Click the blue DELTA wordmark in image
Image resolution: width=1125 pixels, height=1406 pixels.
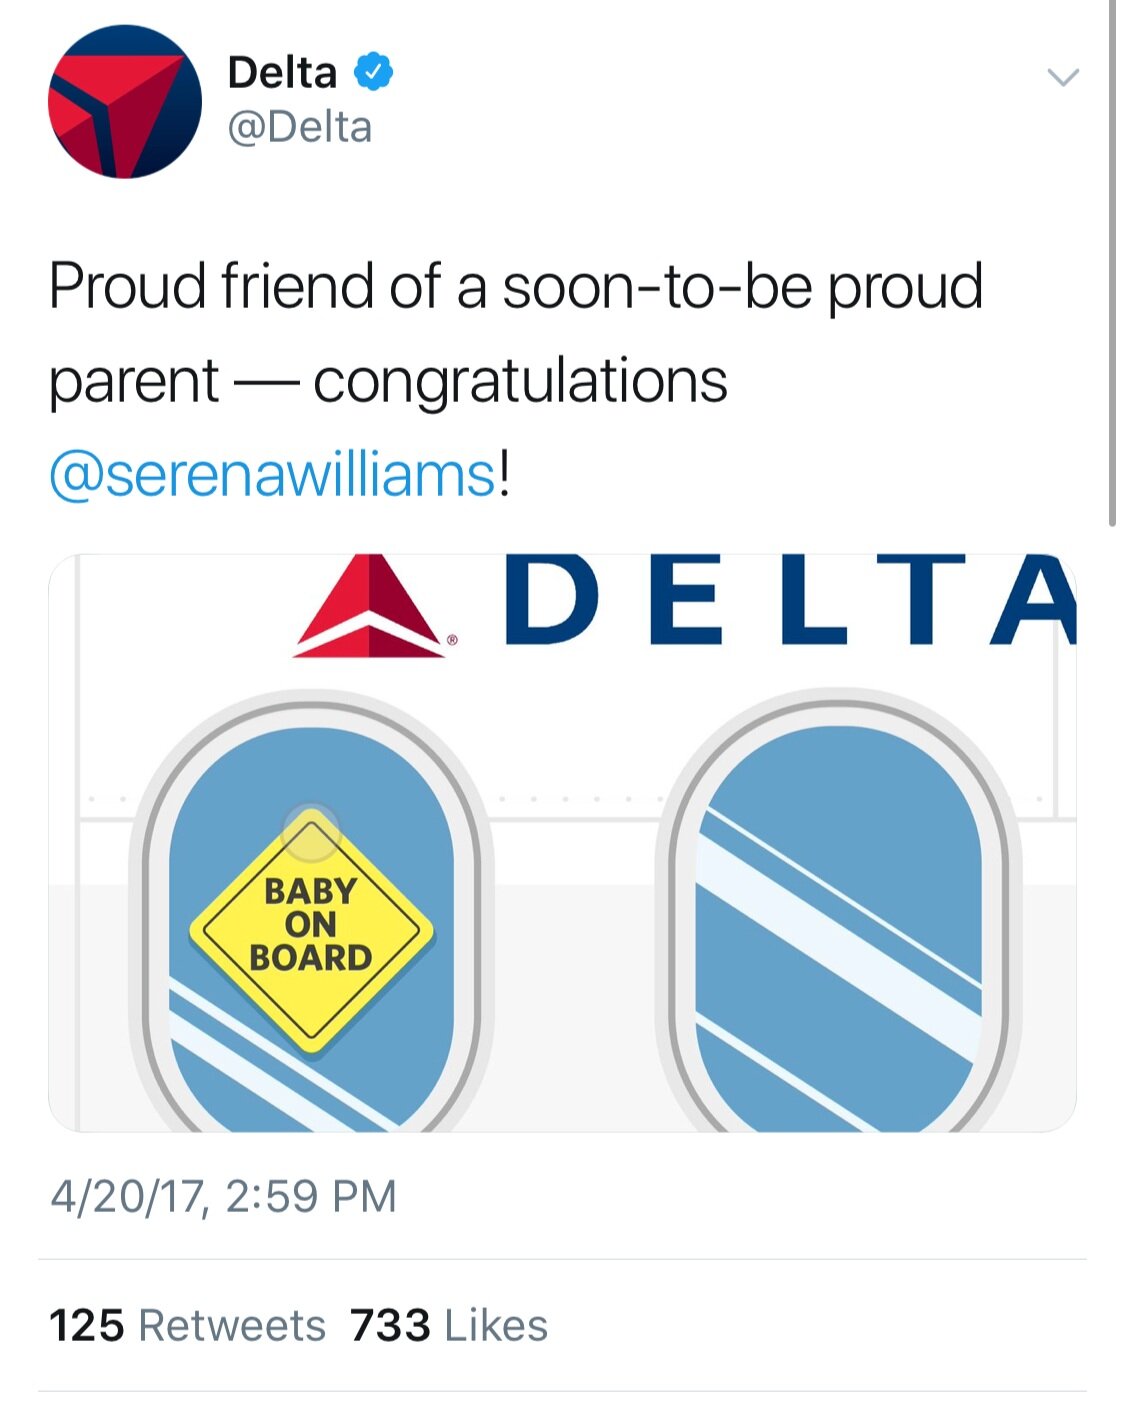[x=790, y=599]
